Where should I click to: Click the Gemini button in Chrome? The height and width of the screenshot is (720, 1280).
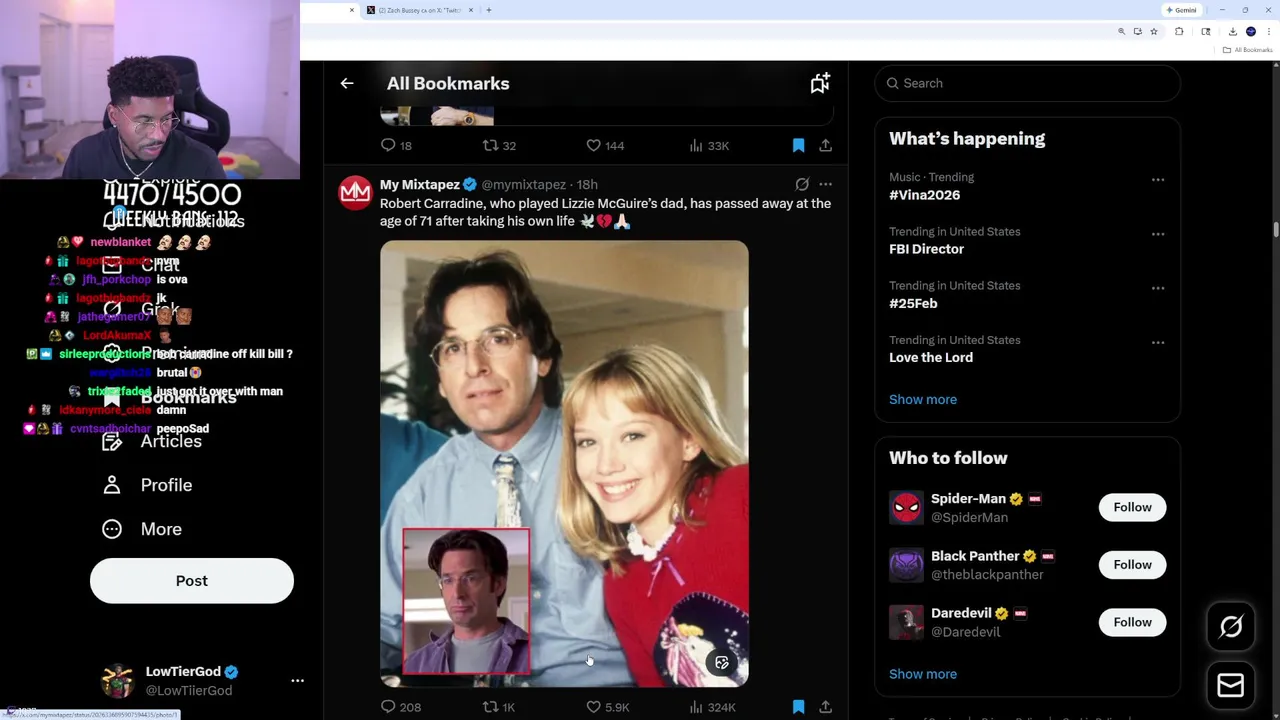coord(1182,10)
